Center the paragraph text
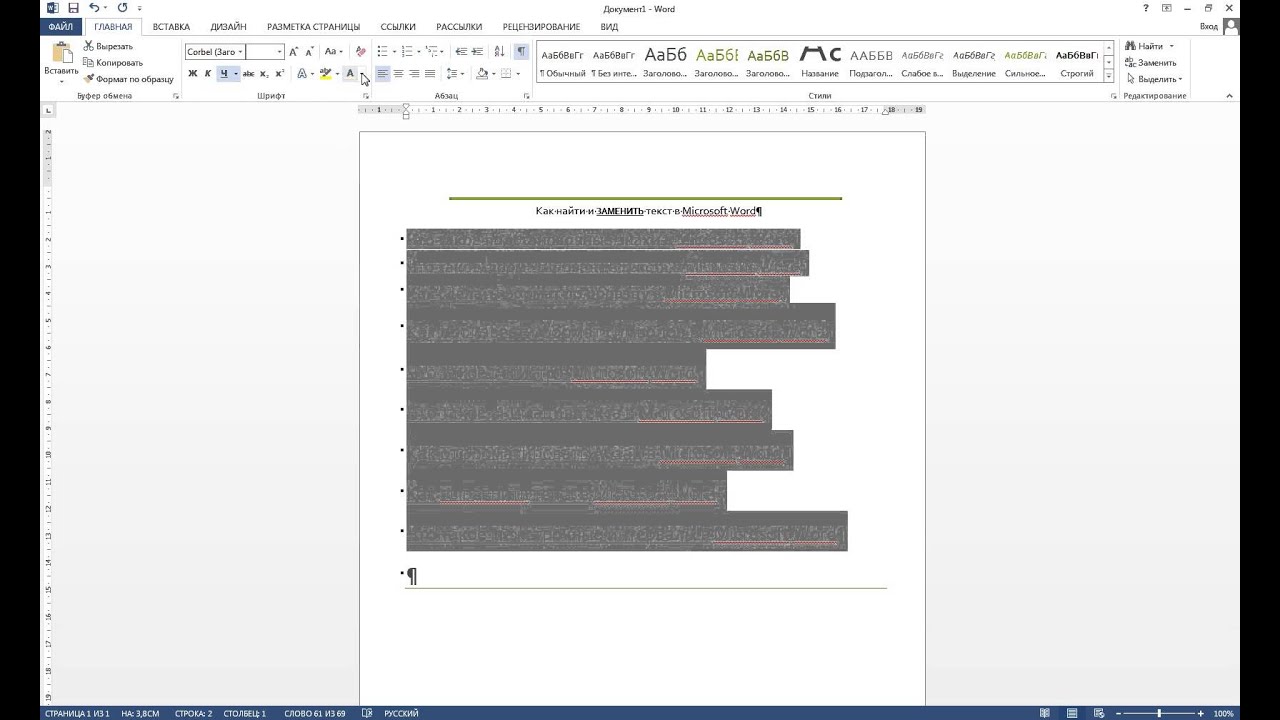1280x720 pixels. (398, 74)
